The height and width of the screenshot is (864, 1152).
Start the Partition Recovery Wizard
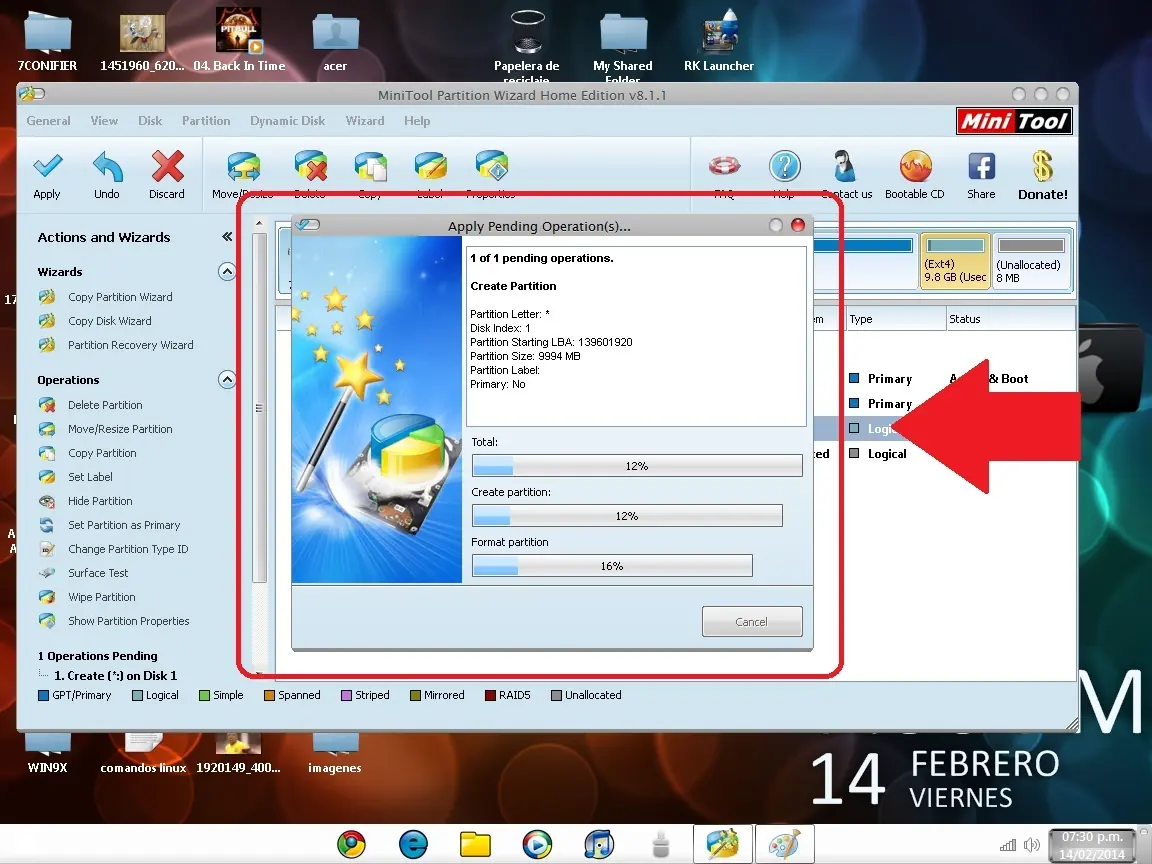pos(131,345)
